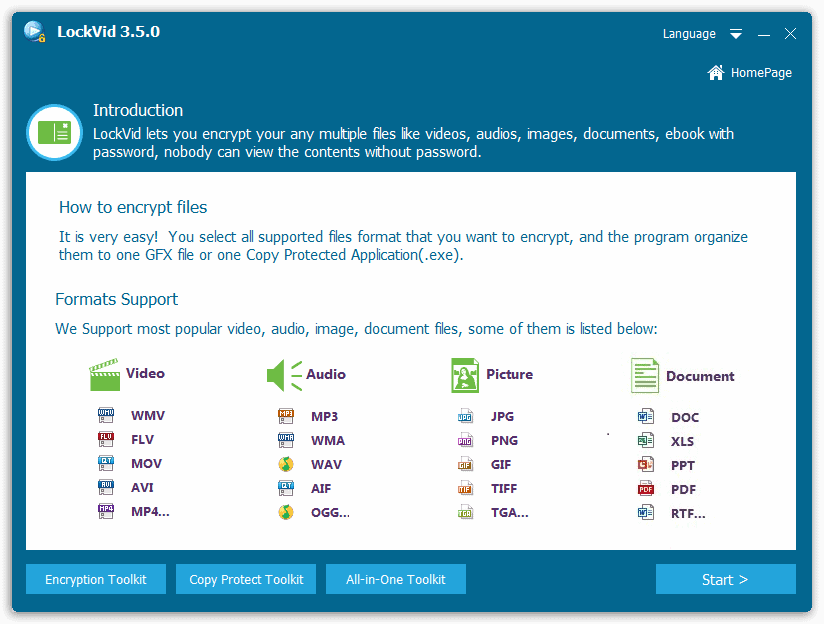Image resolution: width=824 pixels, height=624 pixels.
Task: Click the LockVid 3.5.0 title text
Action: point(108,32)
